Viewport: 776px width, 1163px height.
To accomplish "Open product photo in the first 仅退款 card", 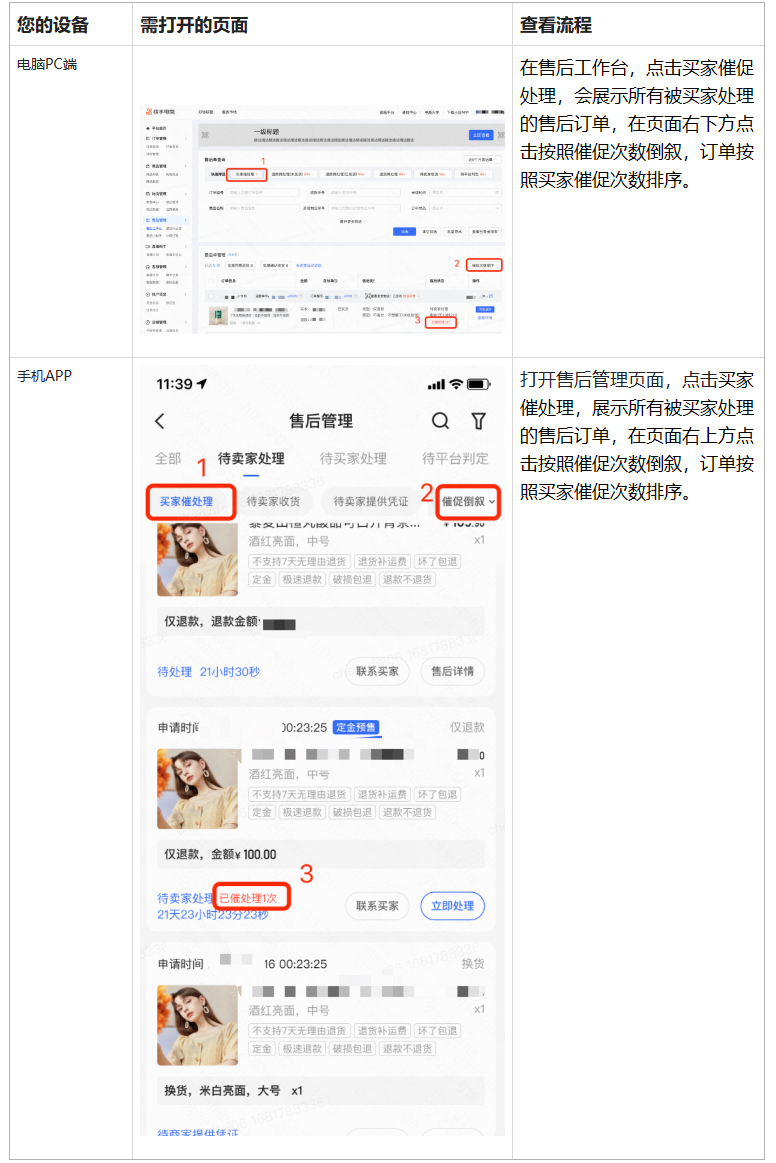I will point(197,560).
